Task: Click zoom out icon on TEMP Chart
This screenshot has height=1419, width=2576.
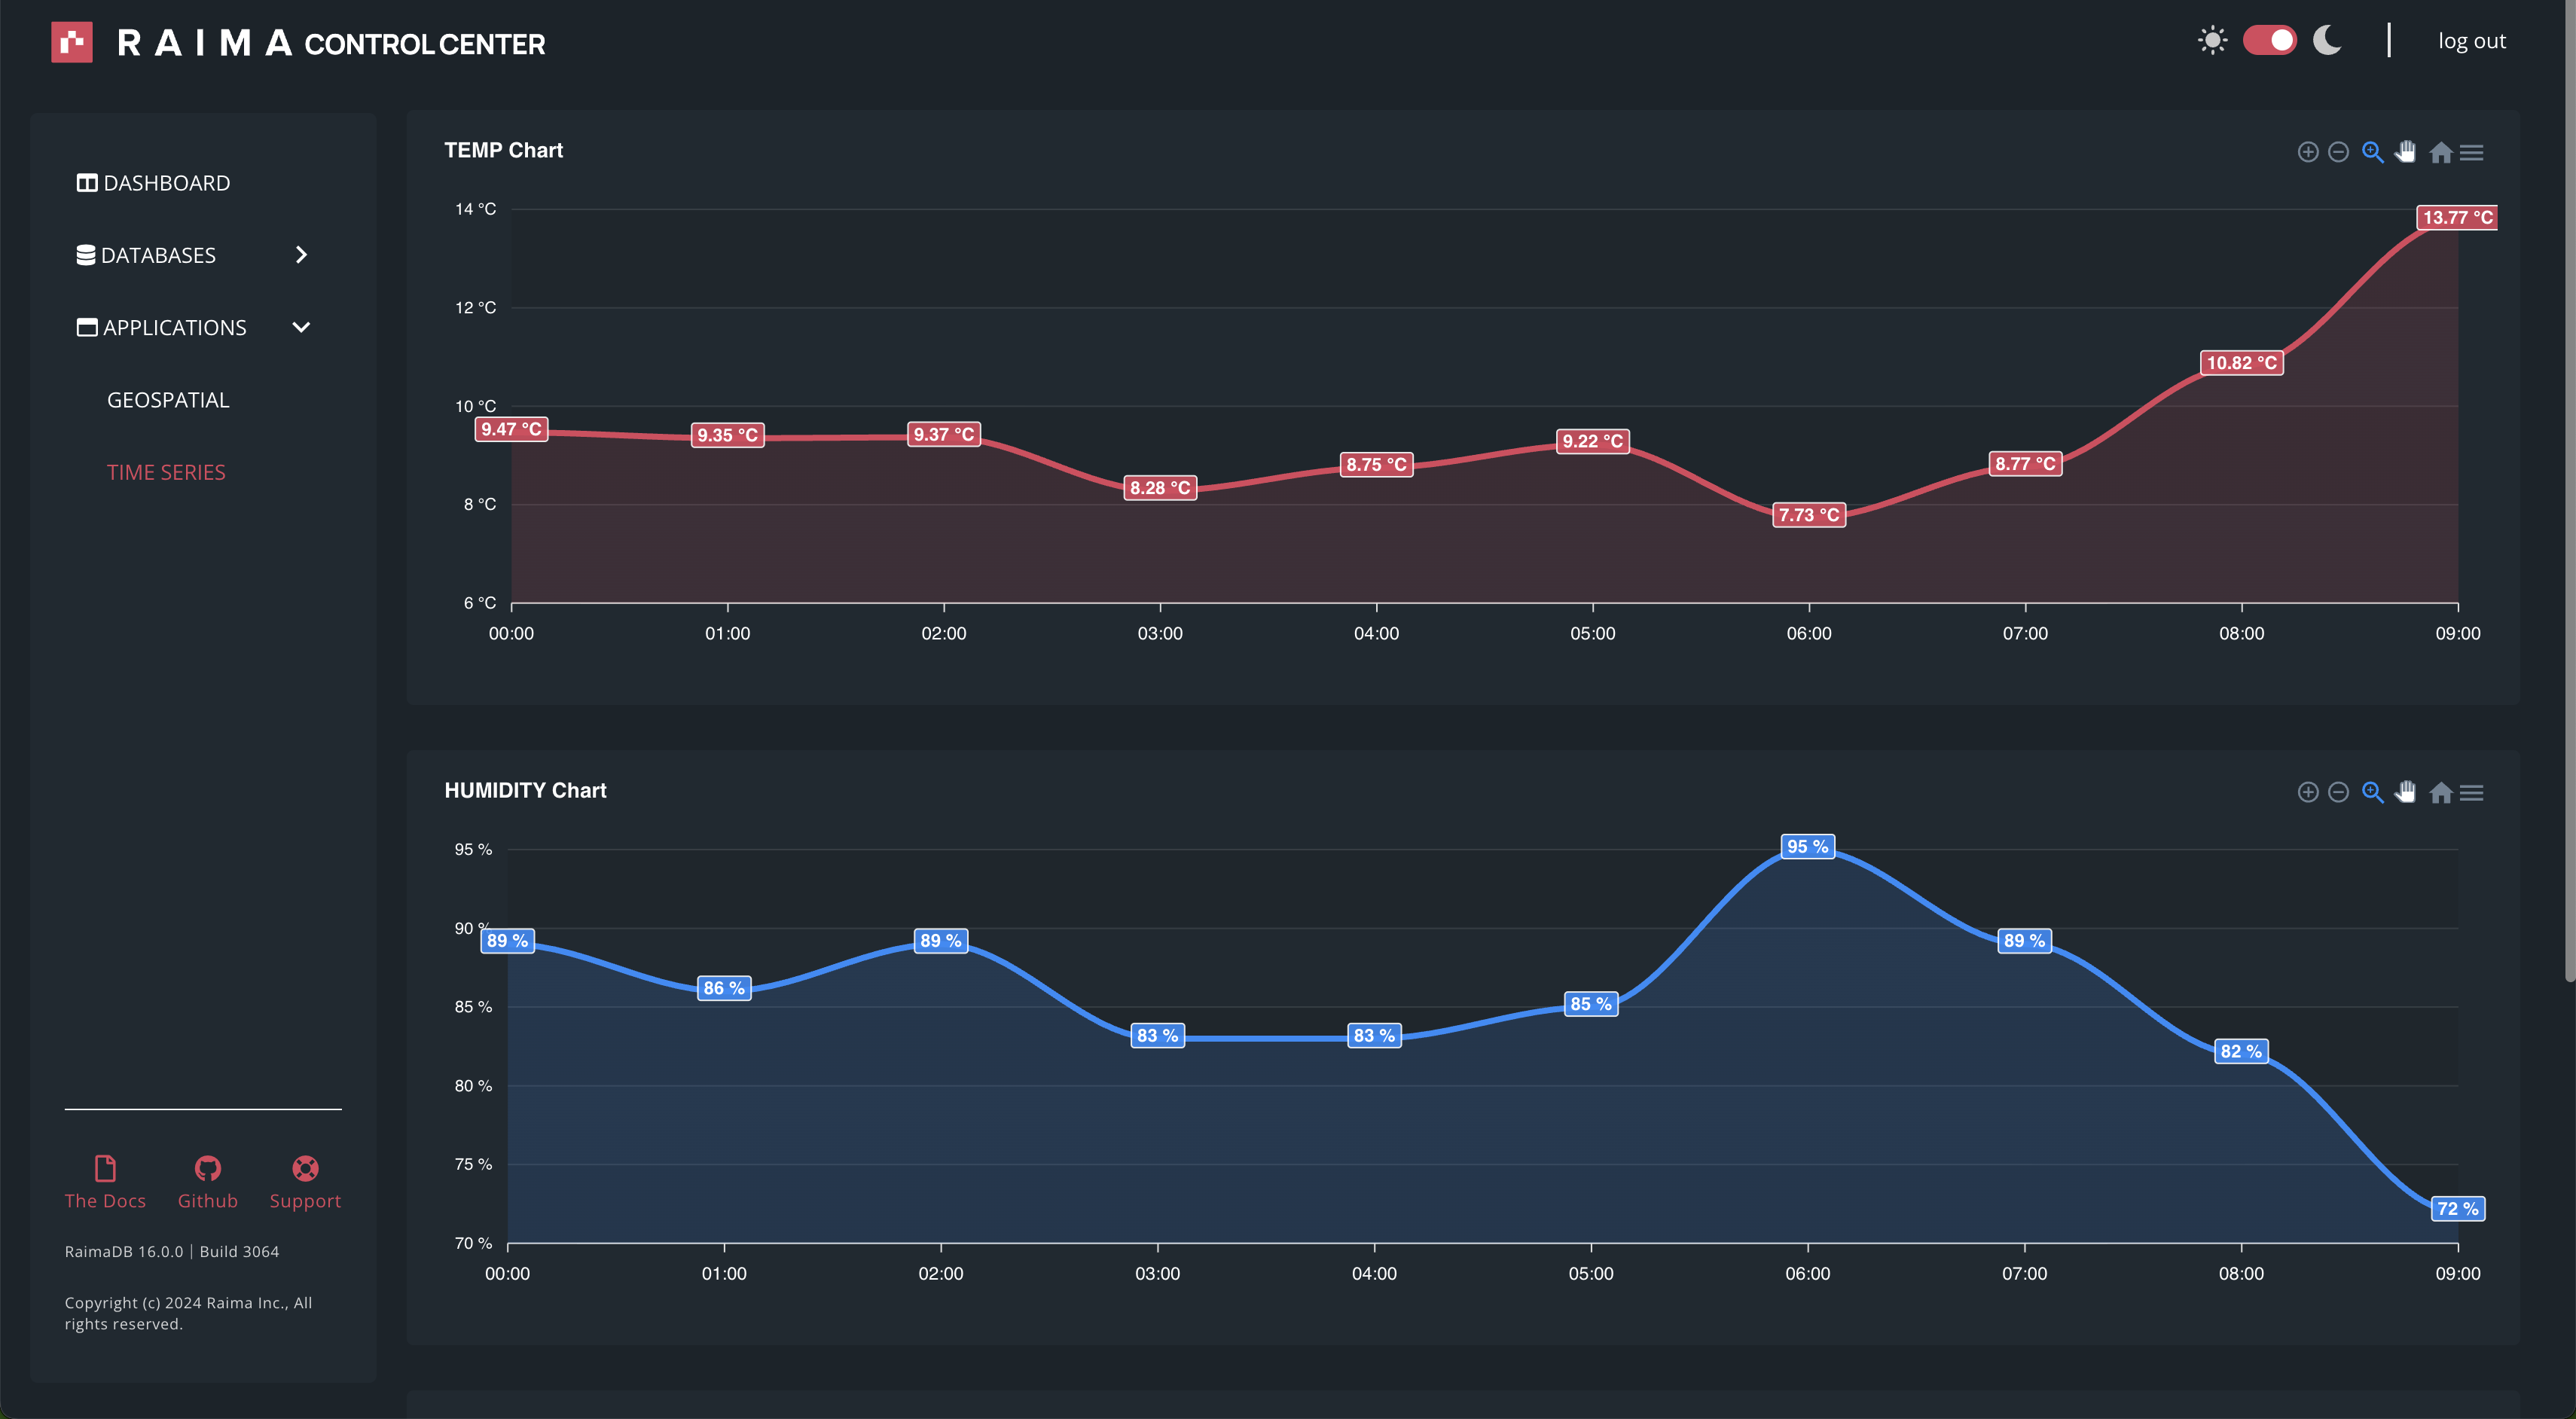Action: tap(2338, 152)
